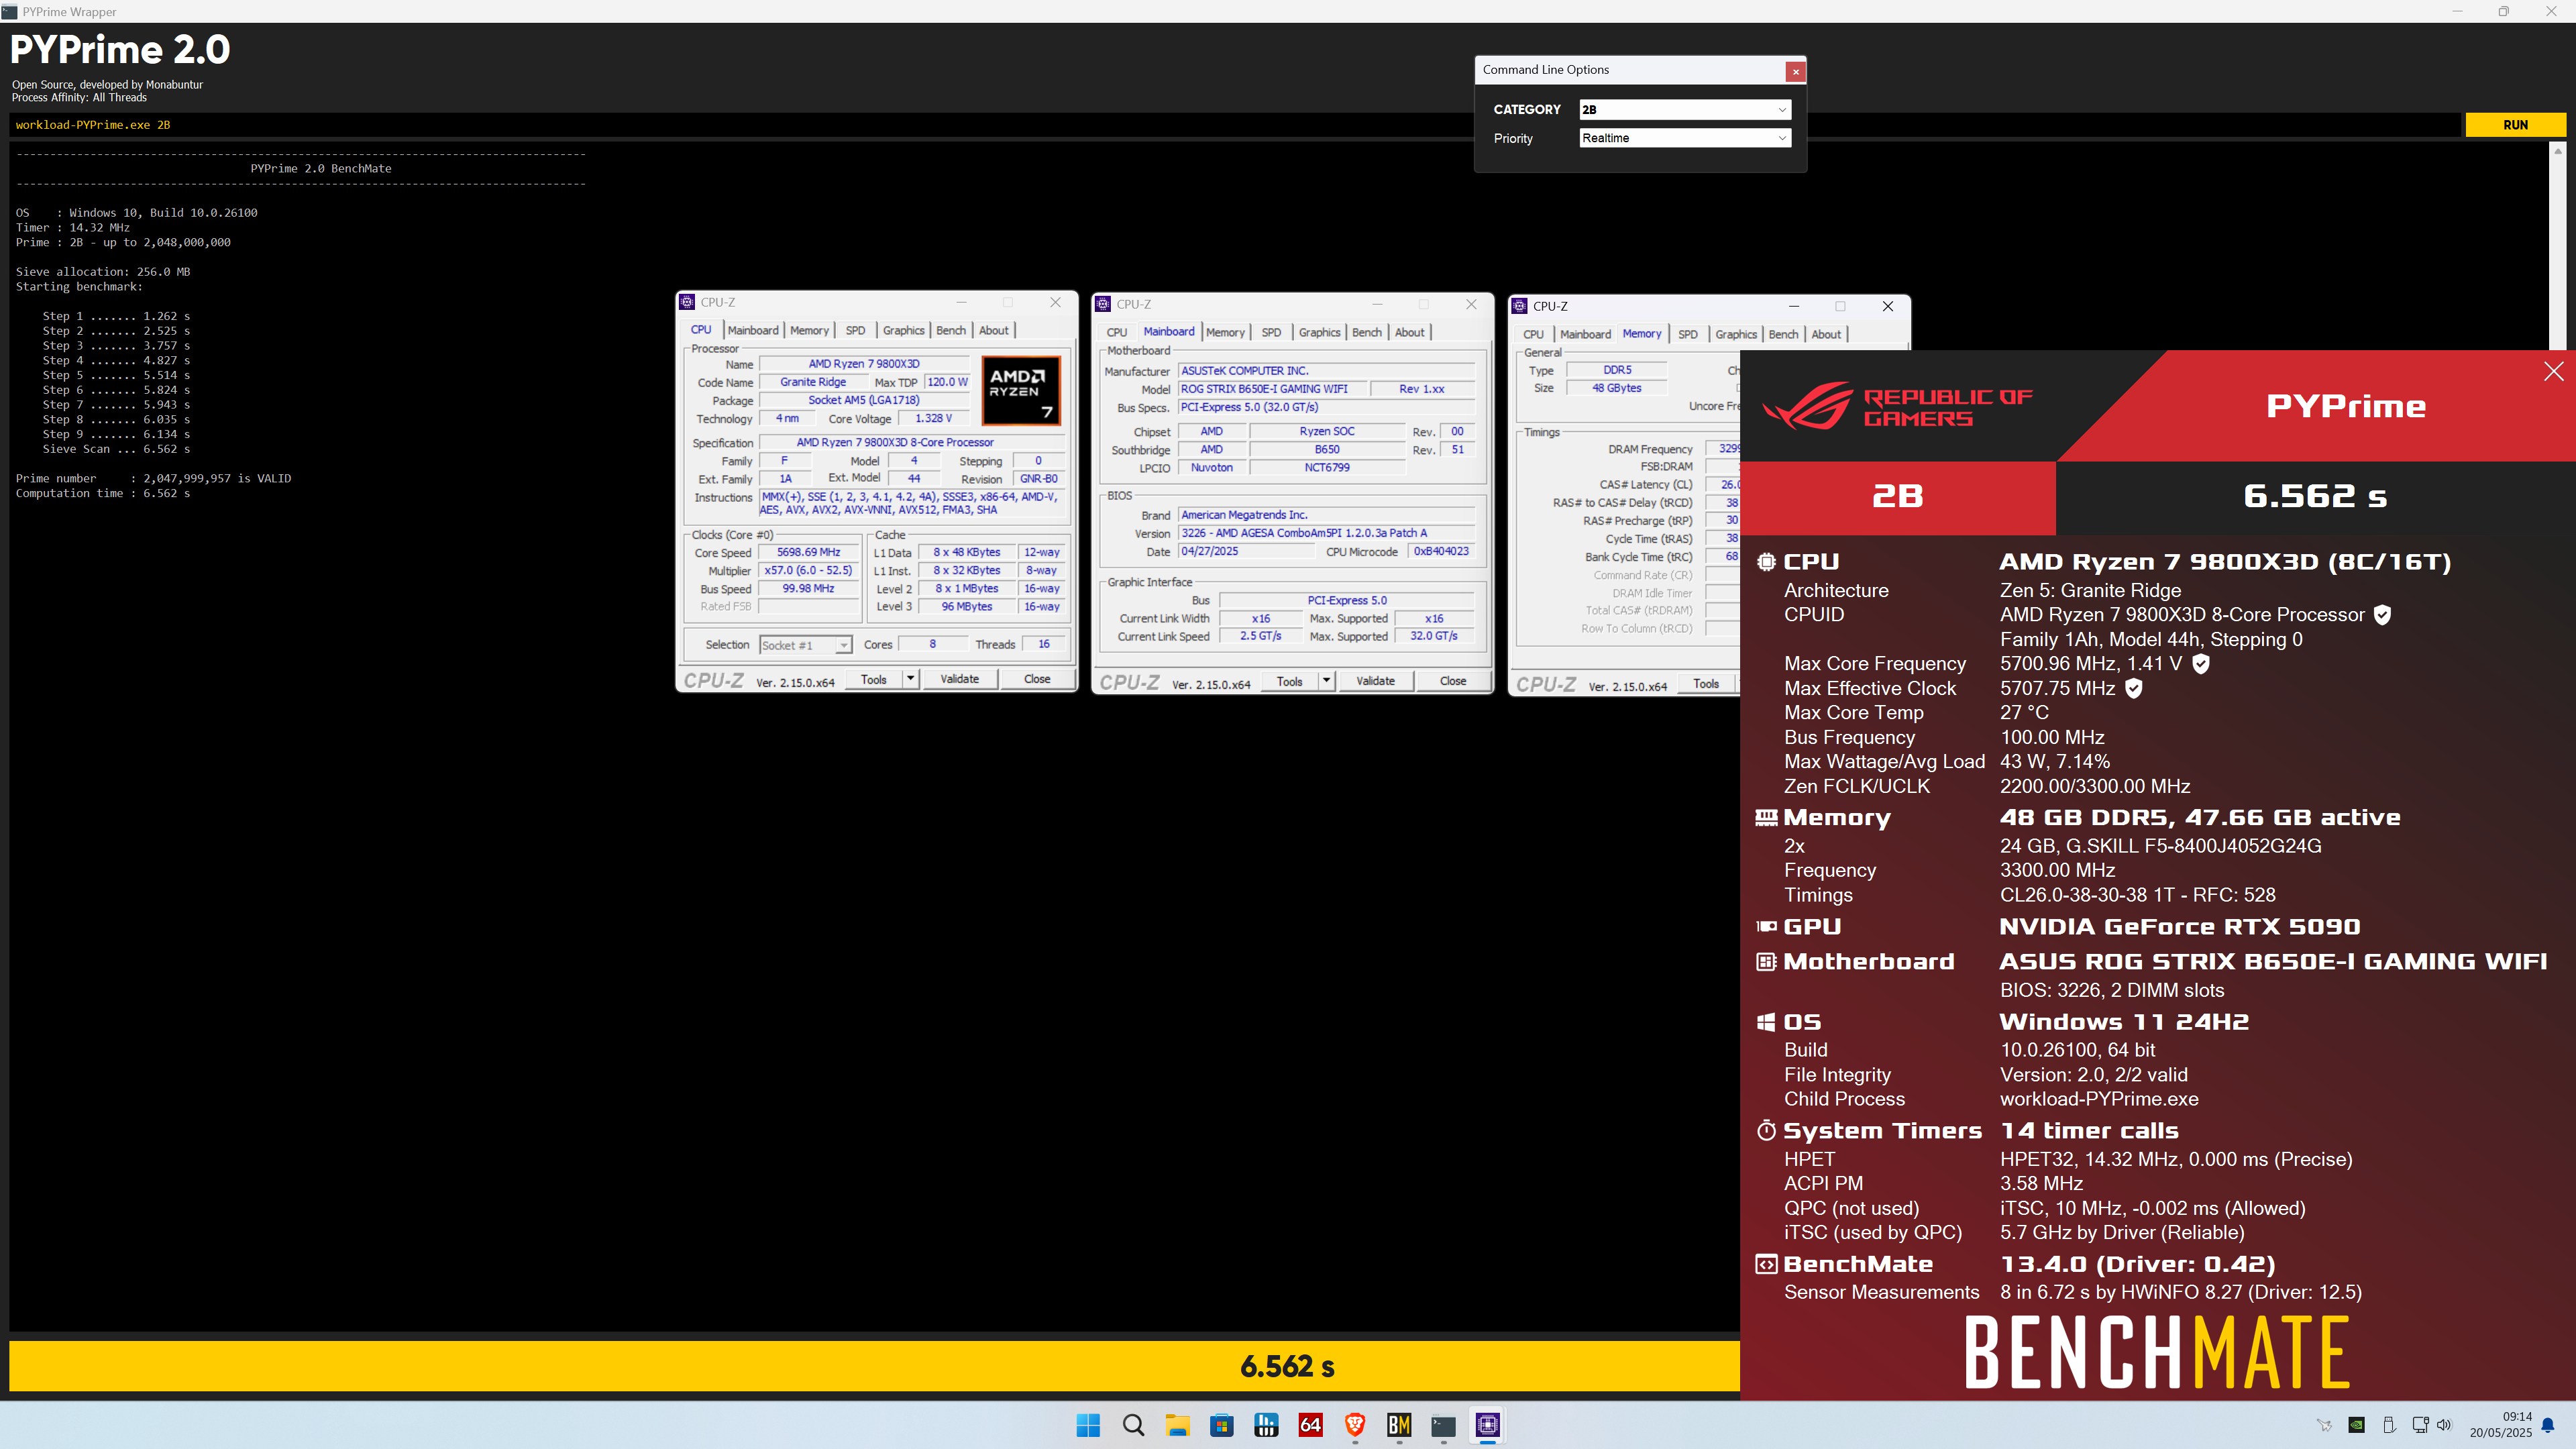The width and height of the screenshot is (2576, 1449).
Task: Click the Model field ROG STRIX B650E-I GAMING WIFI
Action: 1272,389
